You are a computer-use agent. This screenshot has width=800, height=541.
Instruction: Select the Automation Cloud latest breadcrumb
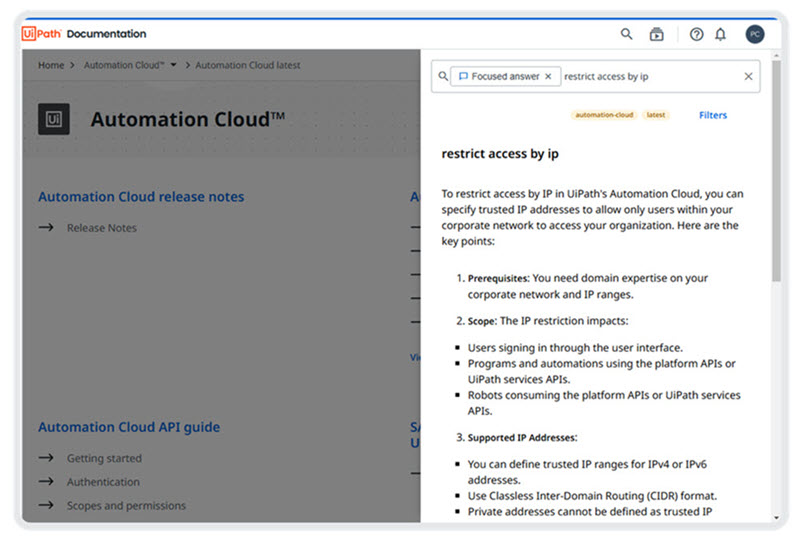click(x=247, y=65)
